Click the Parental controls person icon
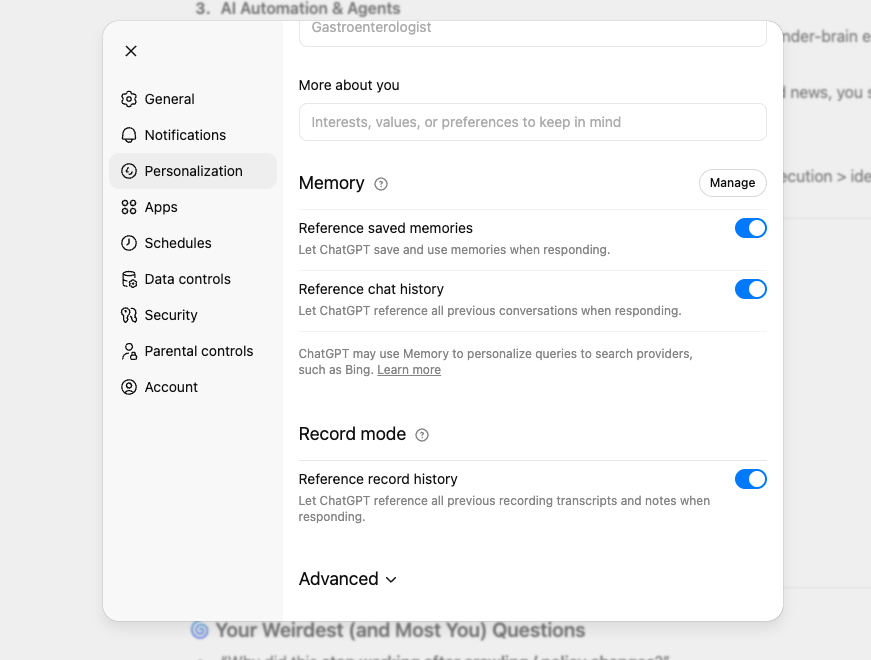 129,351
